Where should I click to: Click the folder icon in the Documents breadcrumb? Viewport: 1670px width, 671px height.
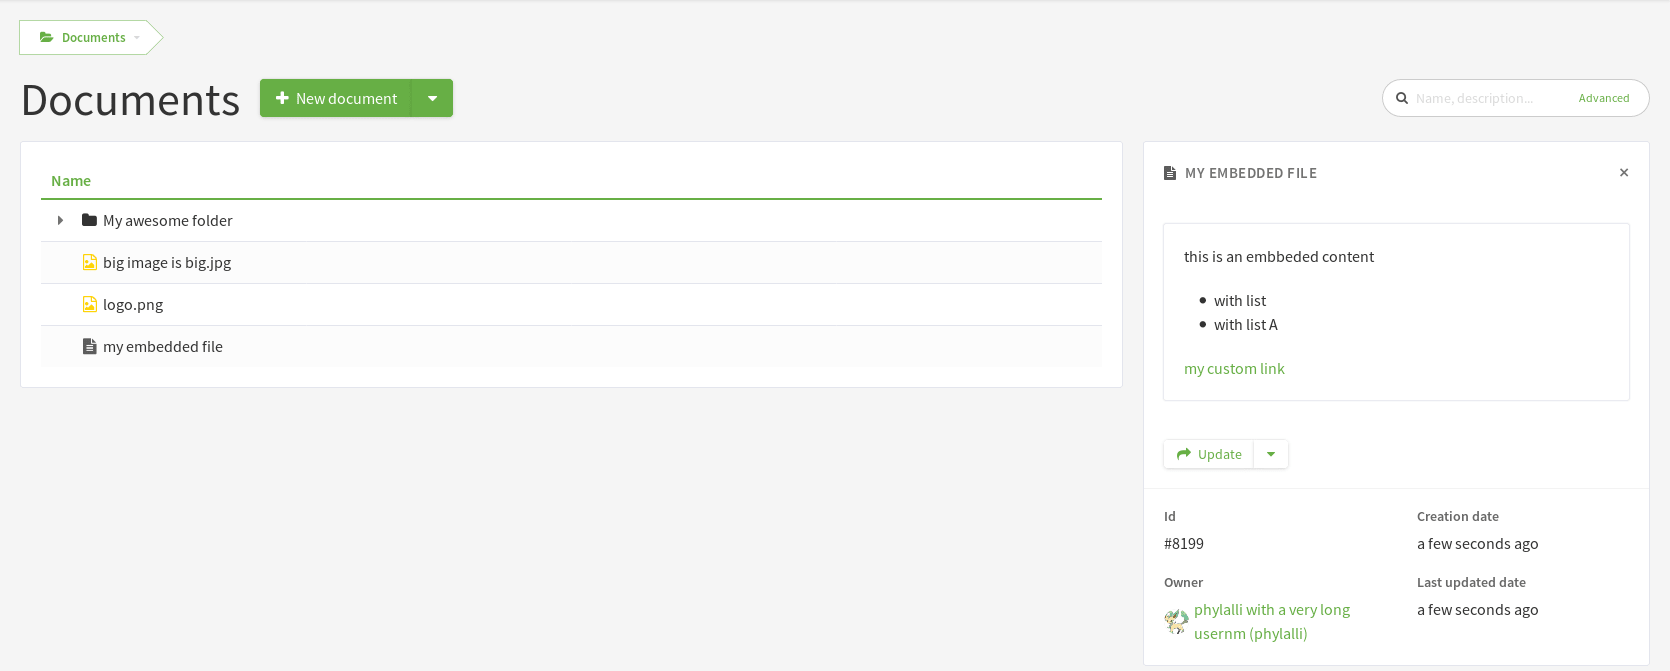(x=45, y=37)
